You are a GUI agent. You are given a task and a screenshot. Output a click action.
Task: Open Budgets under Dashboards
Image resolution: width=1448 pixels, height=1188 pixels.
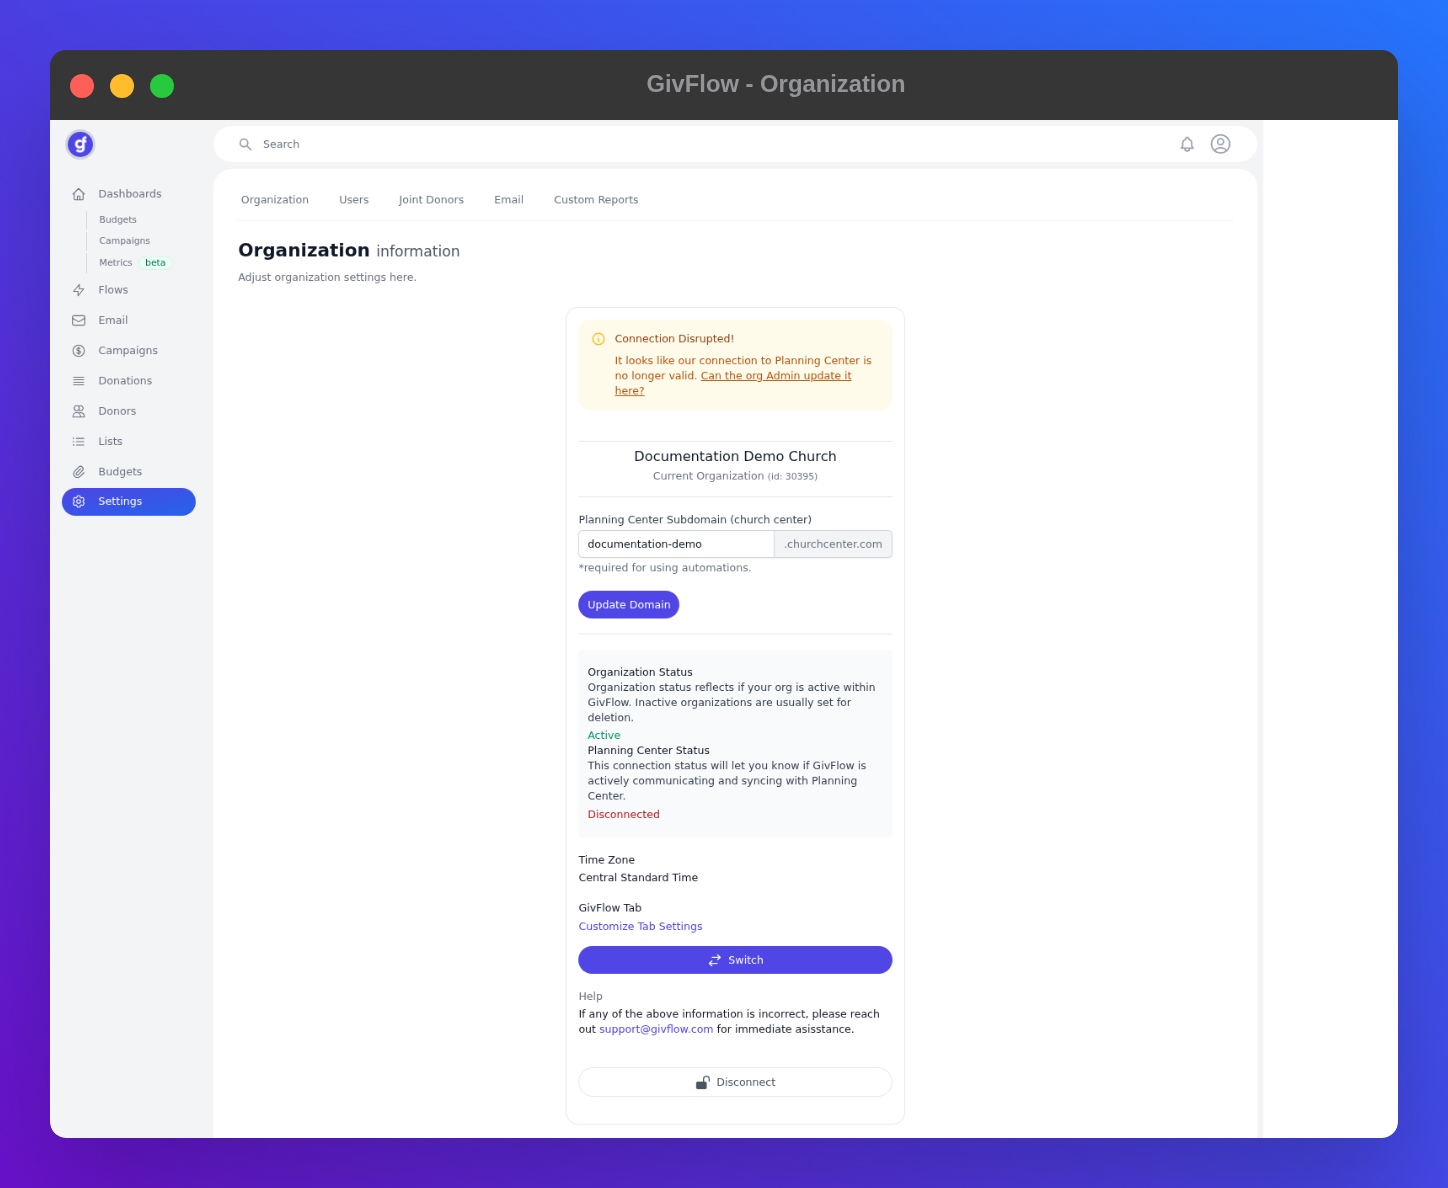pos(118,220)
